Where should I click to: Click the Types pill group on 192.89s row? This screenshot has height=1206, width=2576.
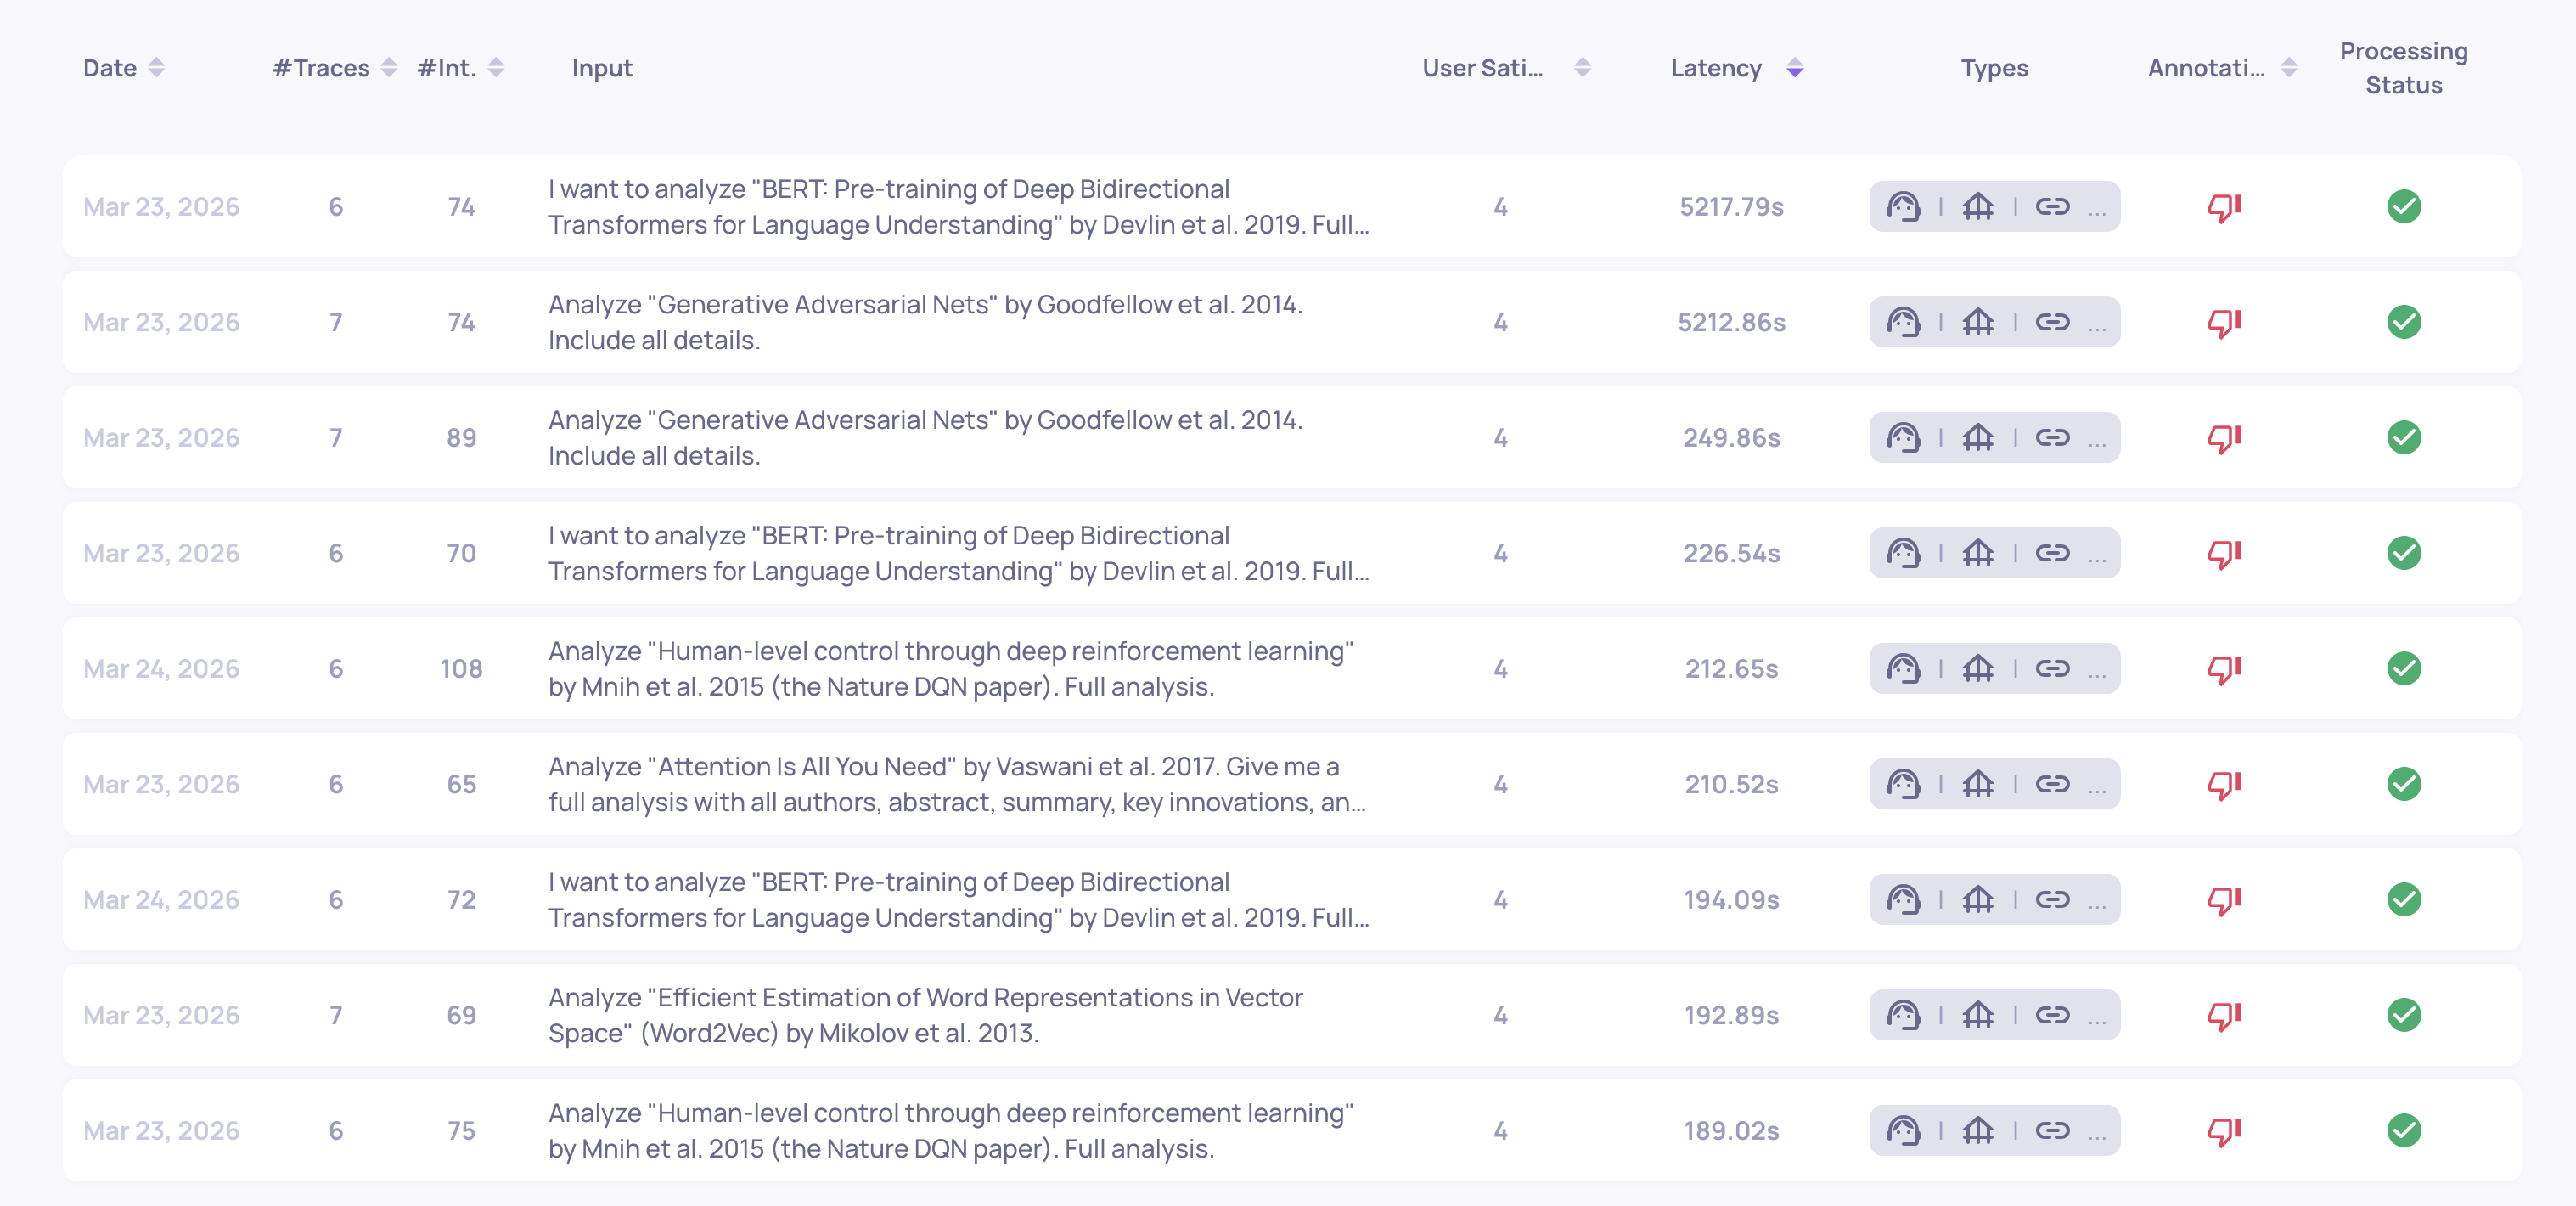1993,1016
